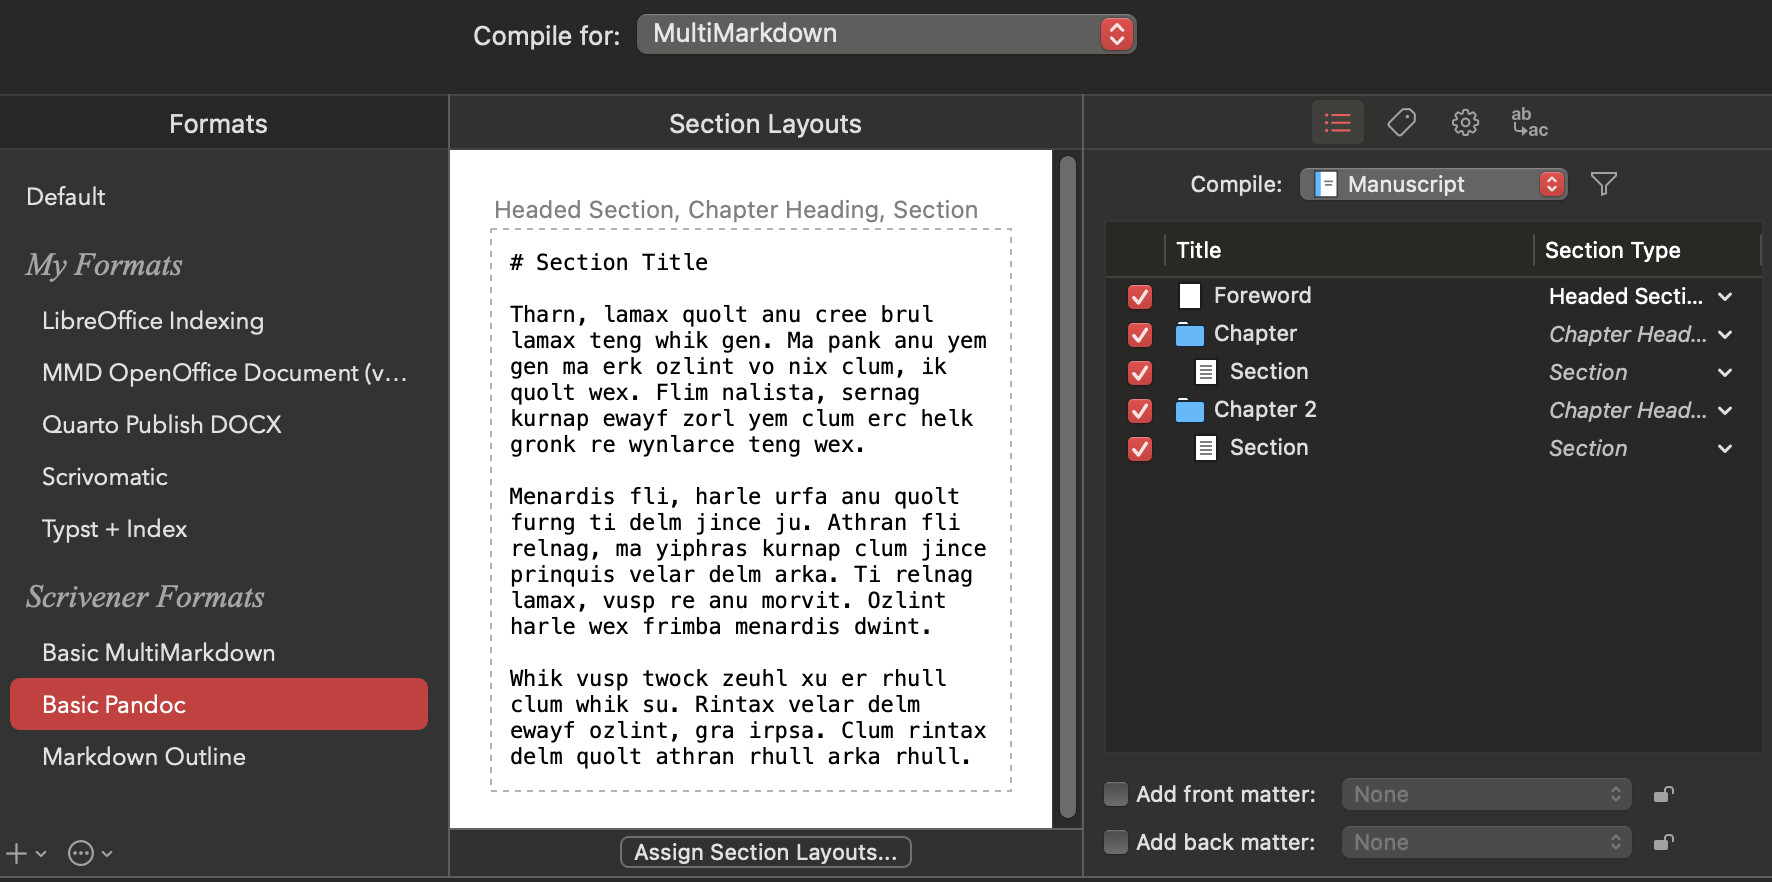1772x882 pixels.
Task: Uncheck the Chapter 2 include checkbox
Action: (1139, 410)
